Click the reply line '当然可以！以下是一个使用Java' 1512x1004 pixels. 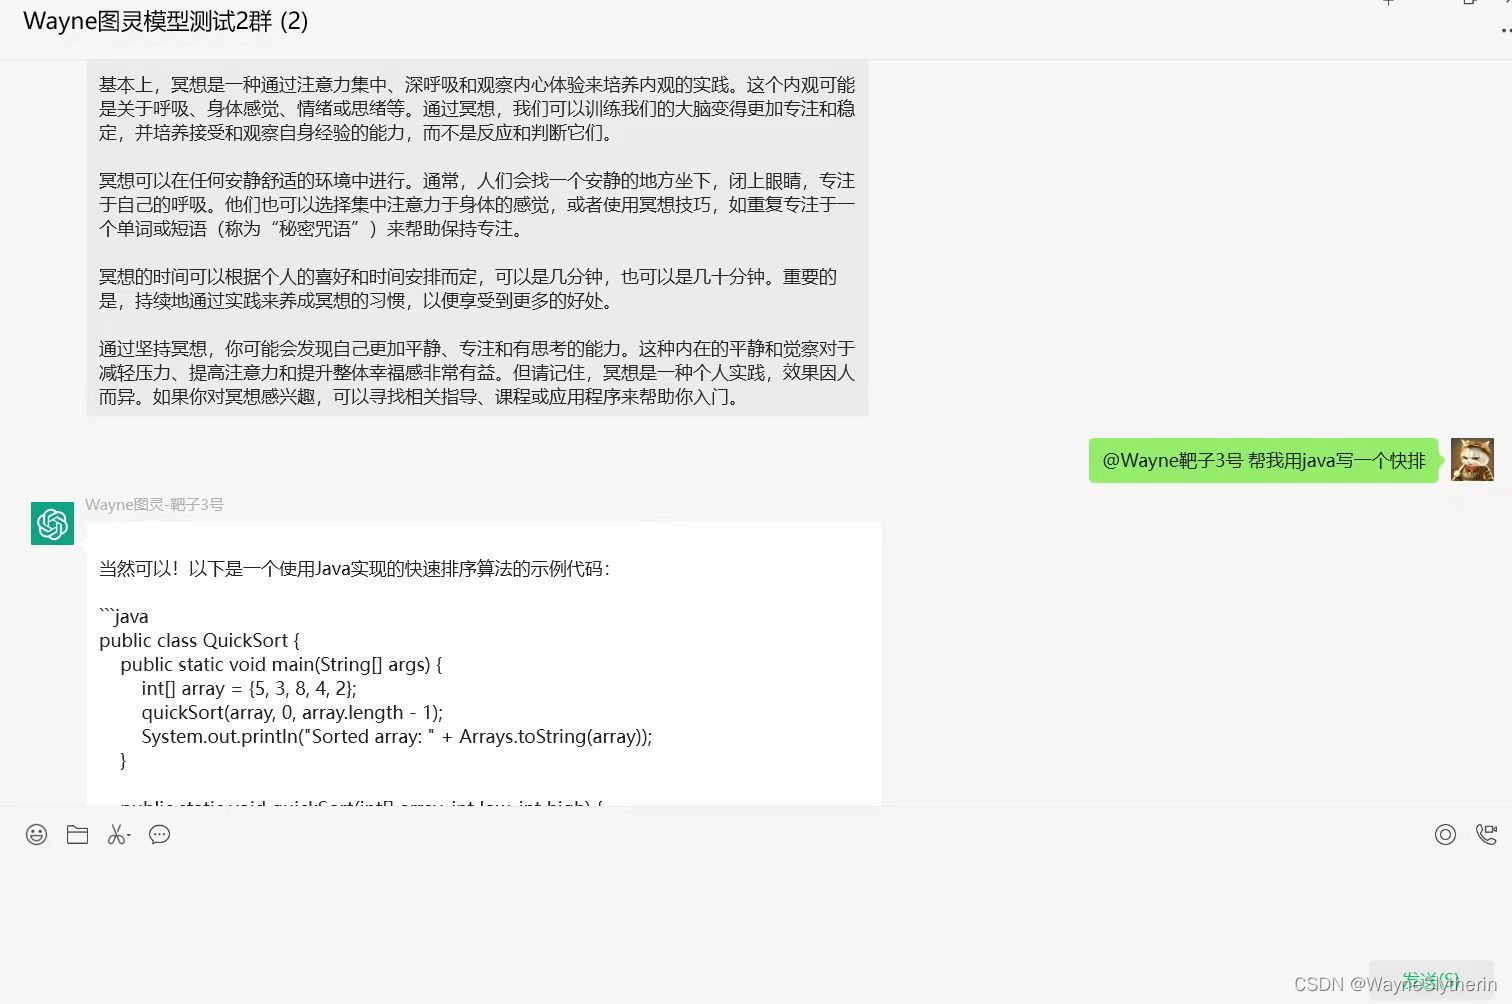pos(354,568)
